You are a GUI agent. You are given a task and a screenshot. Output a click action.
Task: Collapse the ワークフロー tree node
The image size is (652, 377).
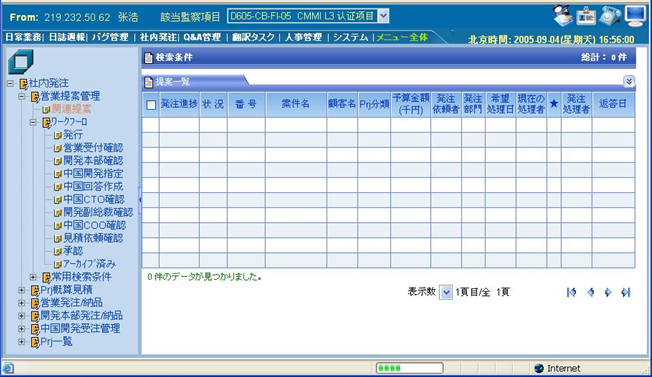click(33, 123)
